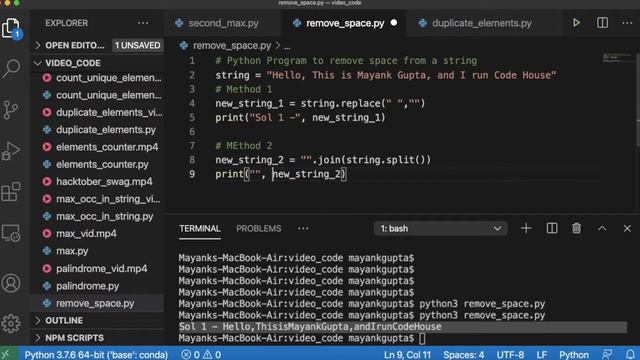
Task: Open the Accounts menu icon
Action: 11,283
